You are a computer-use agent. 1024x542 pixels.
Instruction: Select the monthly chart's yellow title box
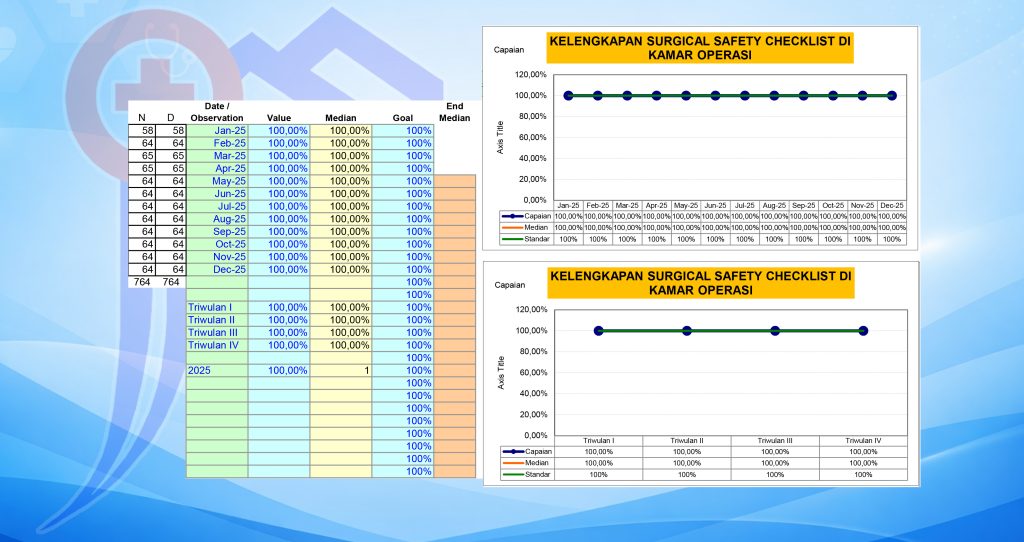pos(699,47)
